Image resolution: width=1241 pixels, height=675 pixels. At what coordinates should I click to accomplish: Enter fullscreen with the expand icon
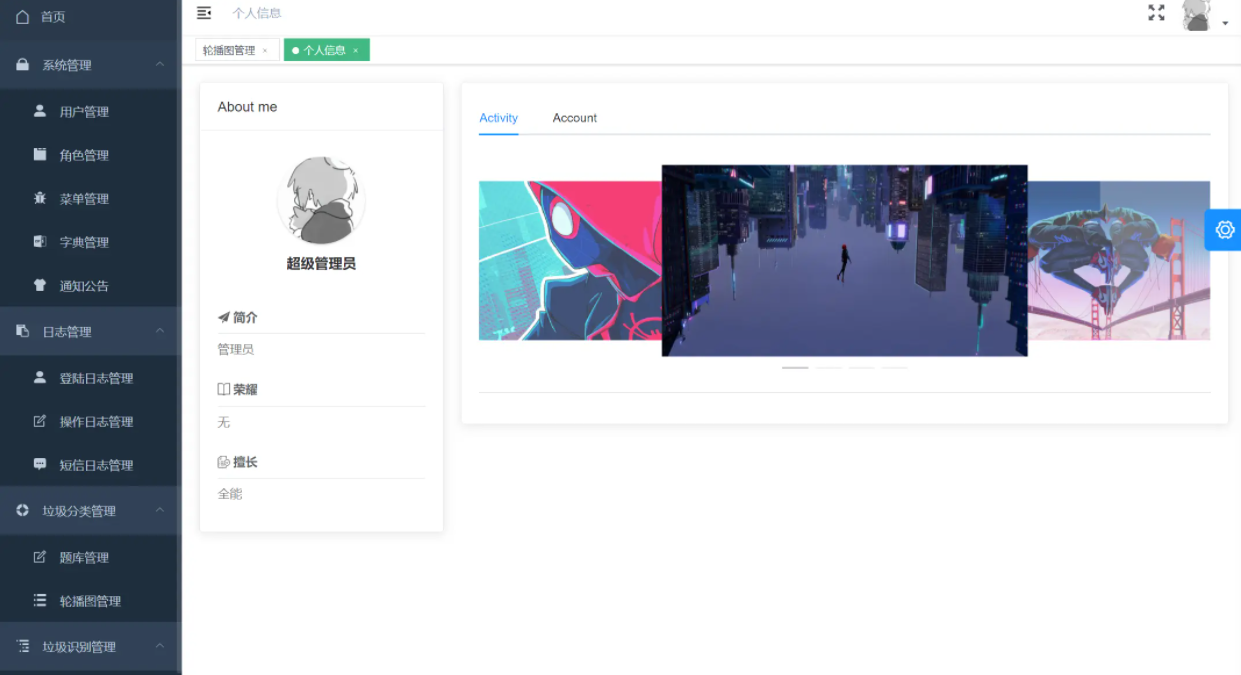[x=1156, y=13]
